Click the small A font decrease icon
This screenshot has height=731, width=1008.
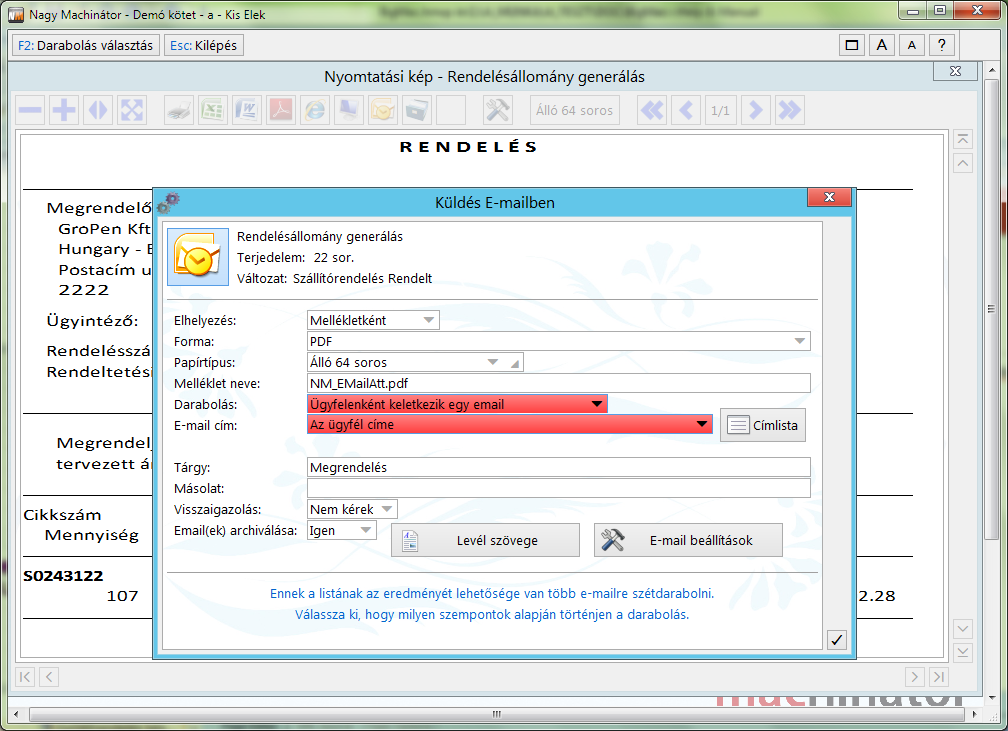912,45
